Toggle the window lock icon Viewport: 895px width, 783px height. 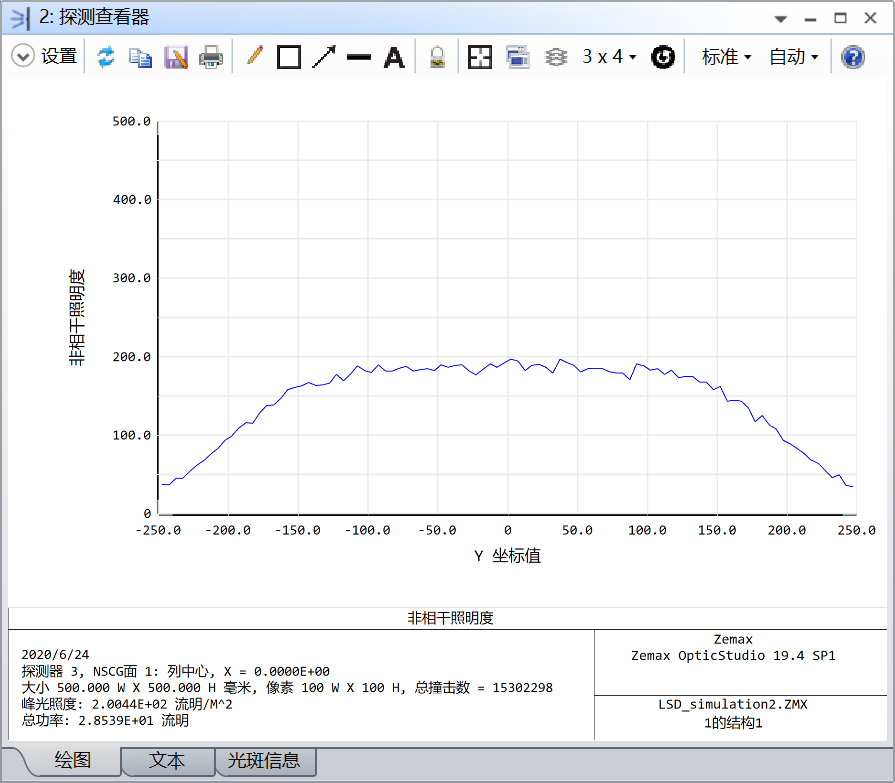tap(437, 57)
